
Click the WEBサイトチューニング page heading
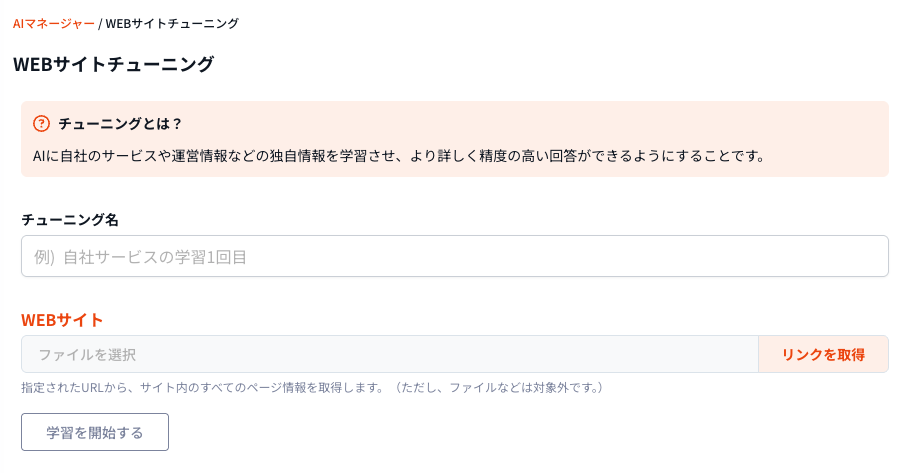[x=114, y=65]
